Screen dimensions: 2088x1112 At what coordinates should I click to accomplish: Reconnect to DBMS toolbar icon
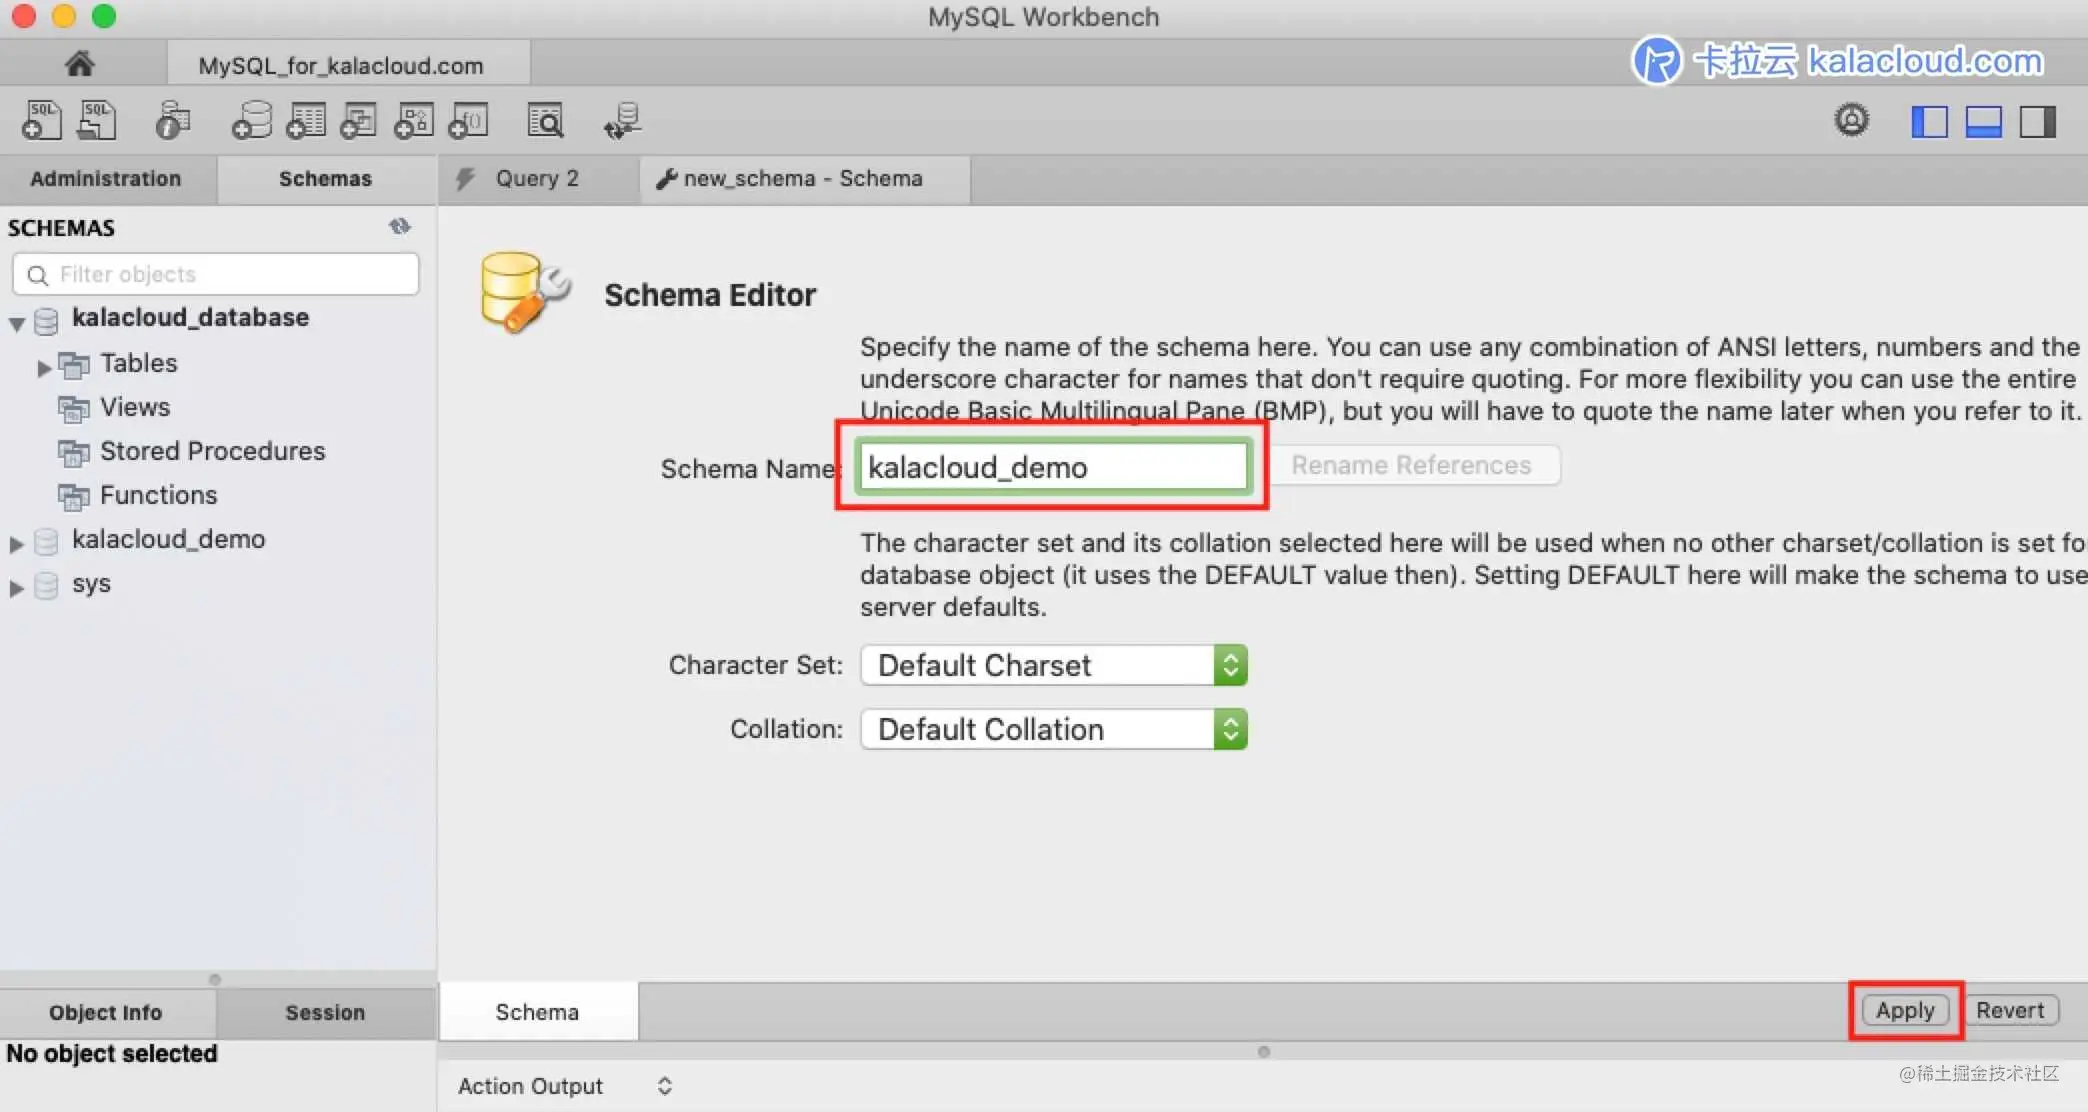[622, 121]
